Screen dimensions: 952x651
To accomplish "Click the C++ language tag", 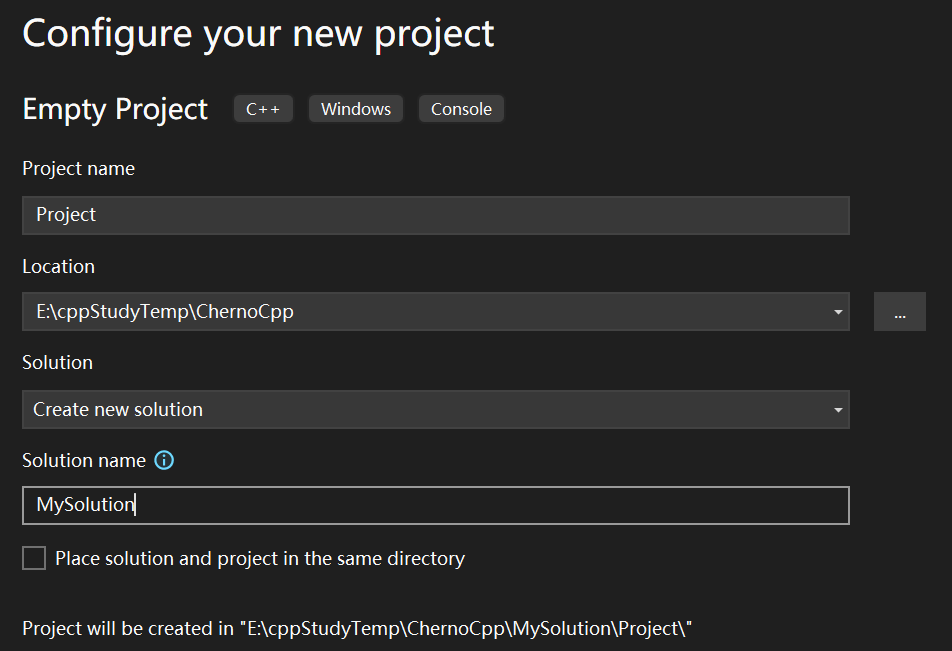I will [x=263, y=109].
